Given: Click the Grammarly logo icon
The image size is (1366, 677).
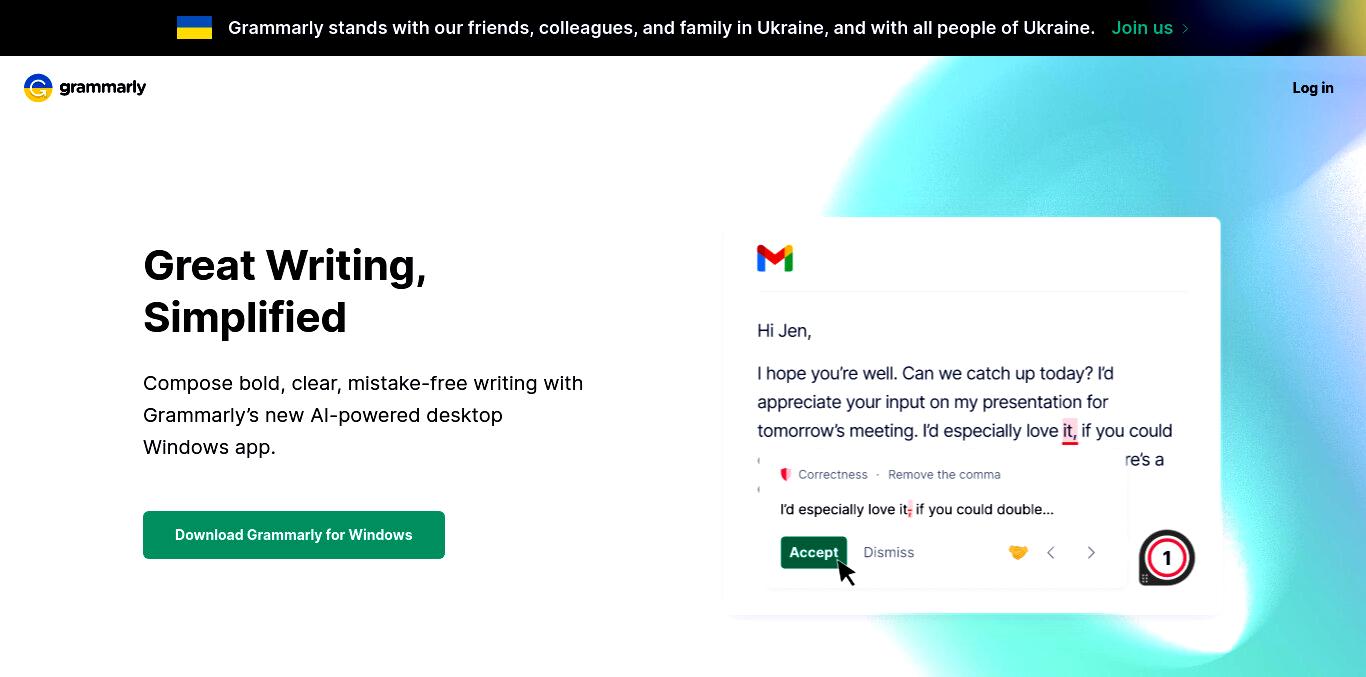Looking at the screenshot, I should tap(38, 88).
